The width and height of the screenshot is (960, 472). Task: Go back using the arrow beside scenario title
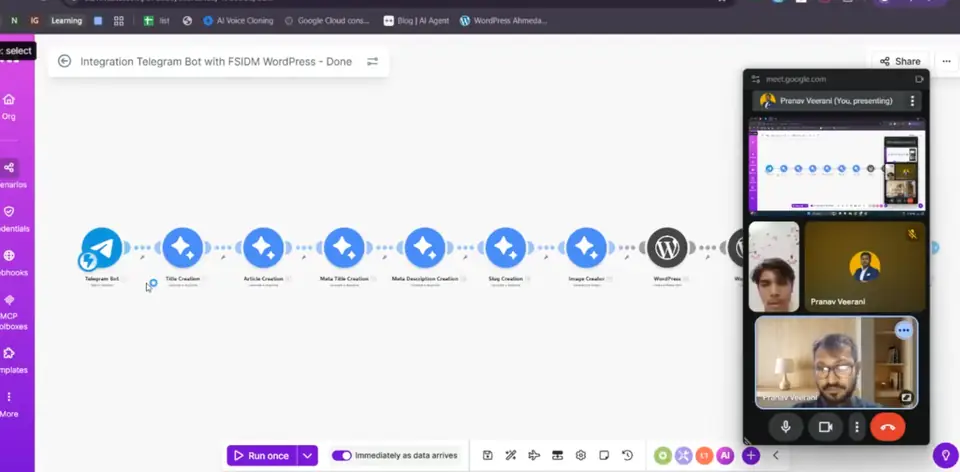coord(64,61)
